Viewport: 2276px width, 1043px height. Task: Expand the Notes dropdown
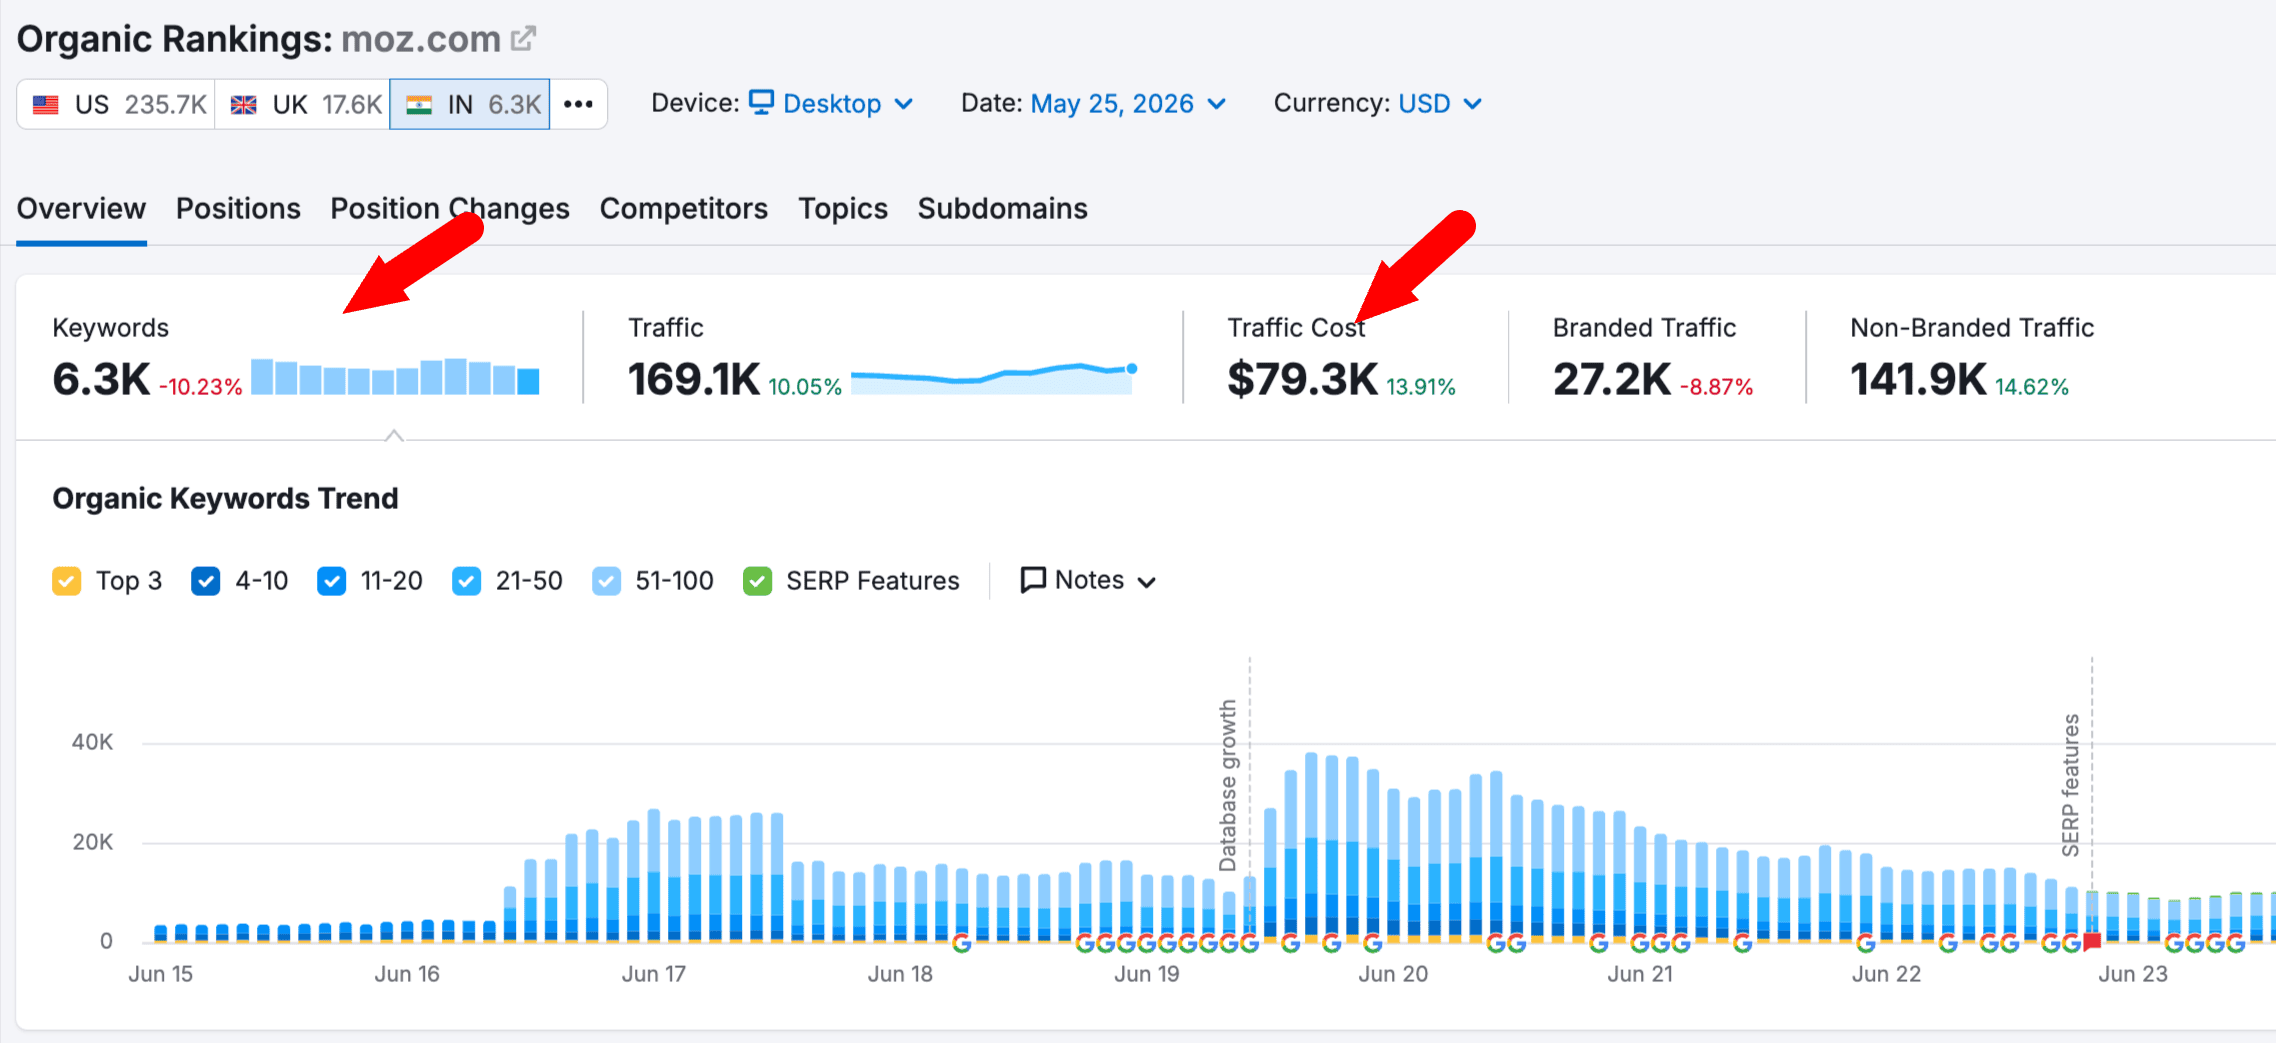point(1089,580)
